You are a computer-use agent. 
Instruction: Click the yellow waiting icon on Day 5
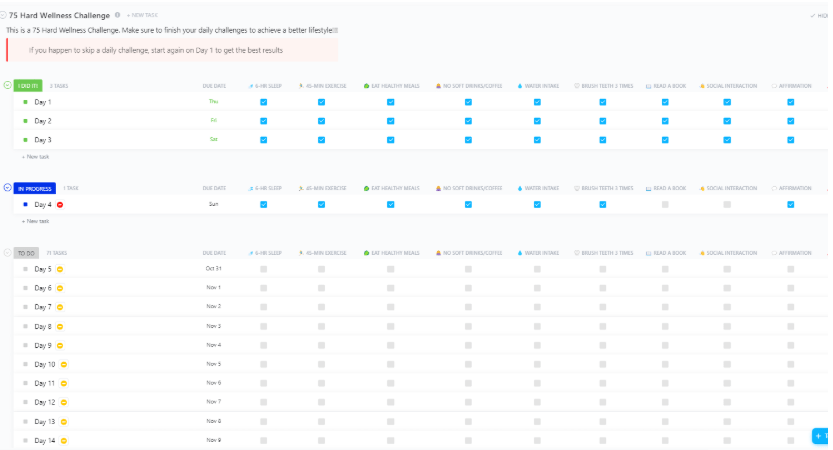tap(60, 269)
